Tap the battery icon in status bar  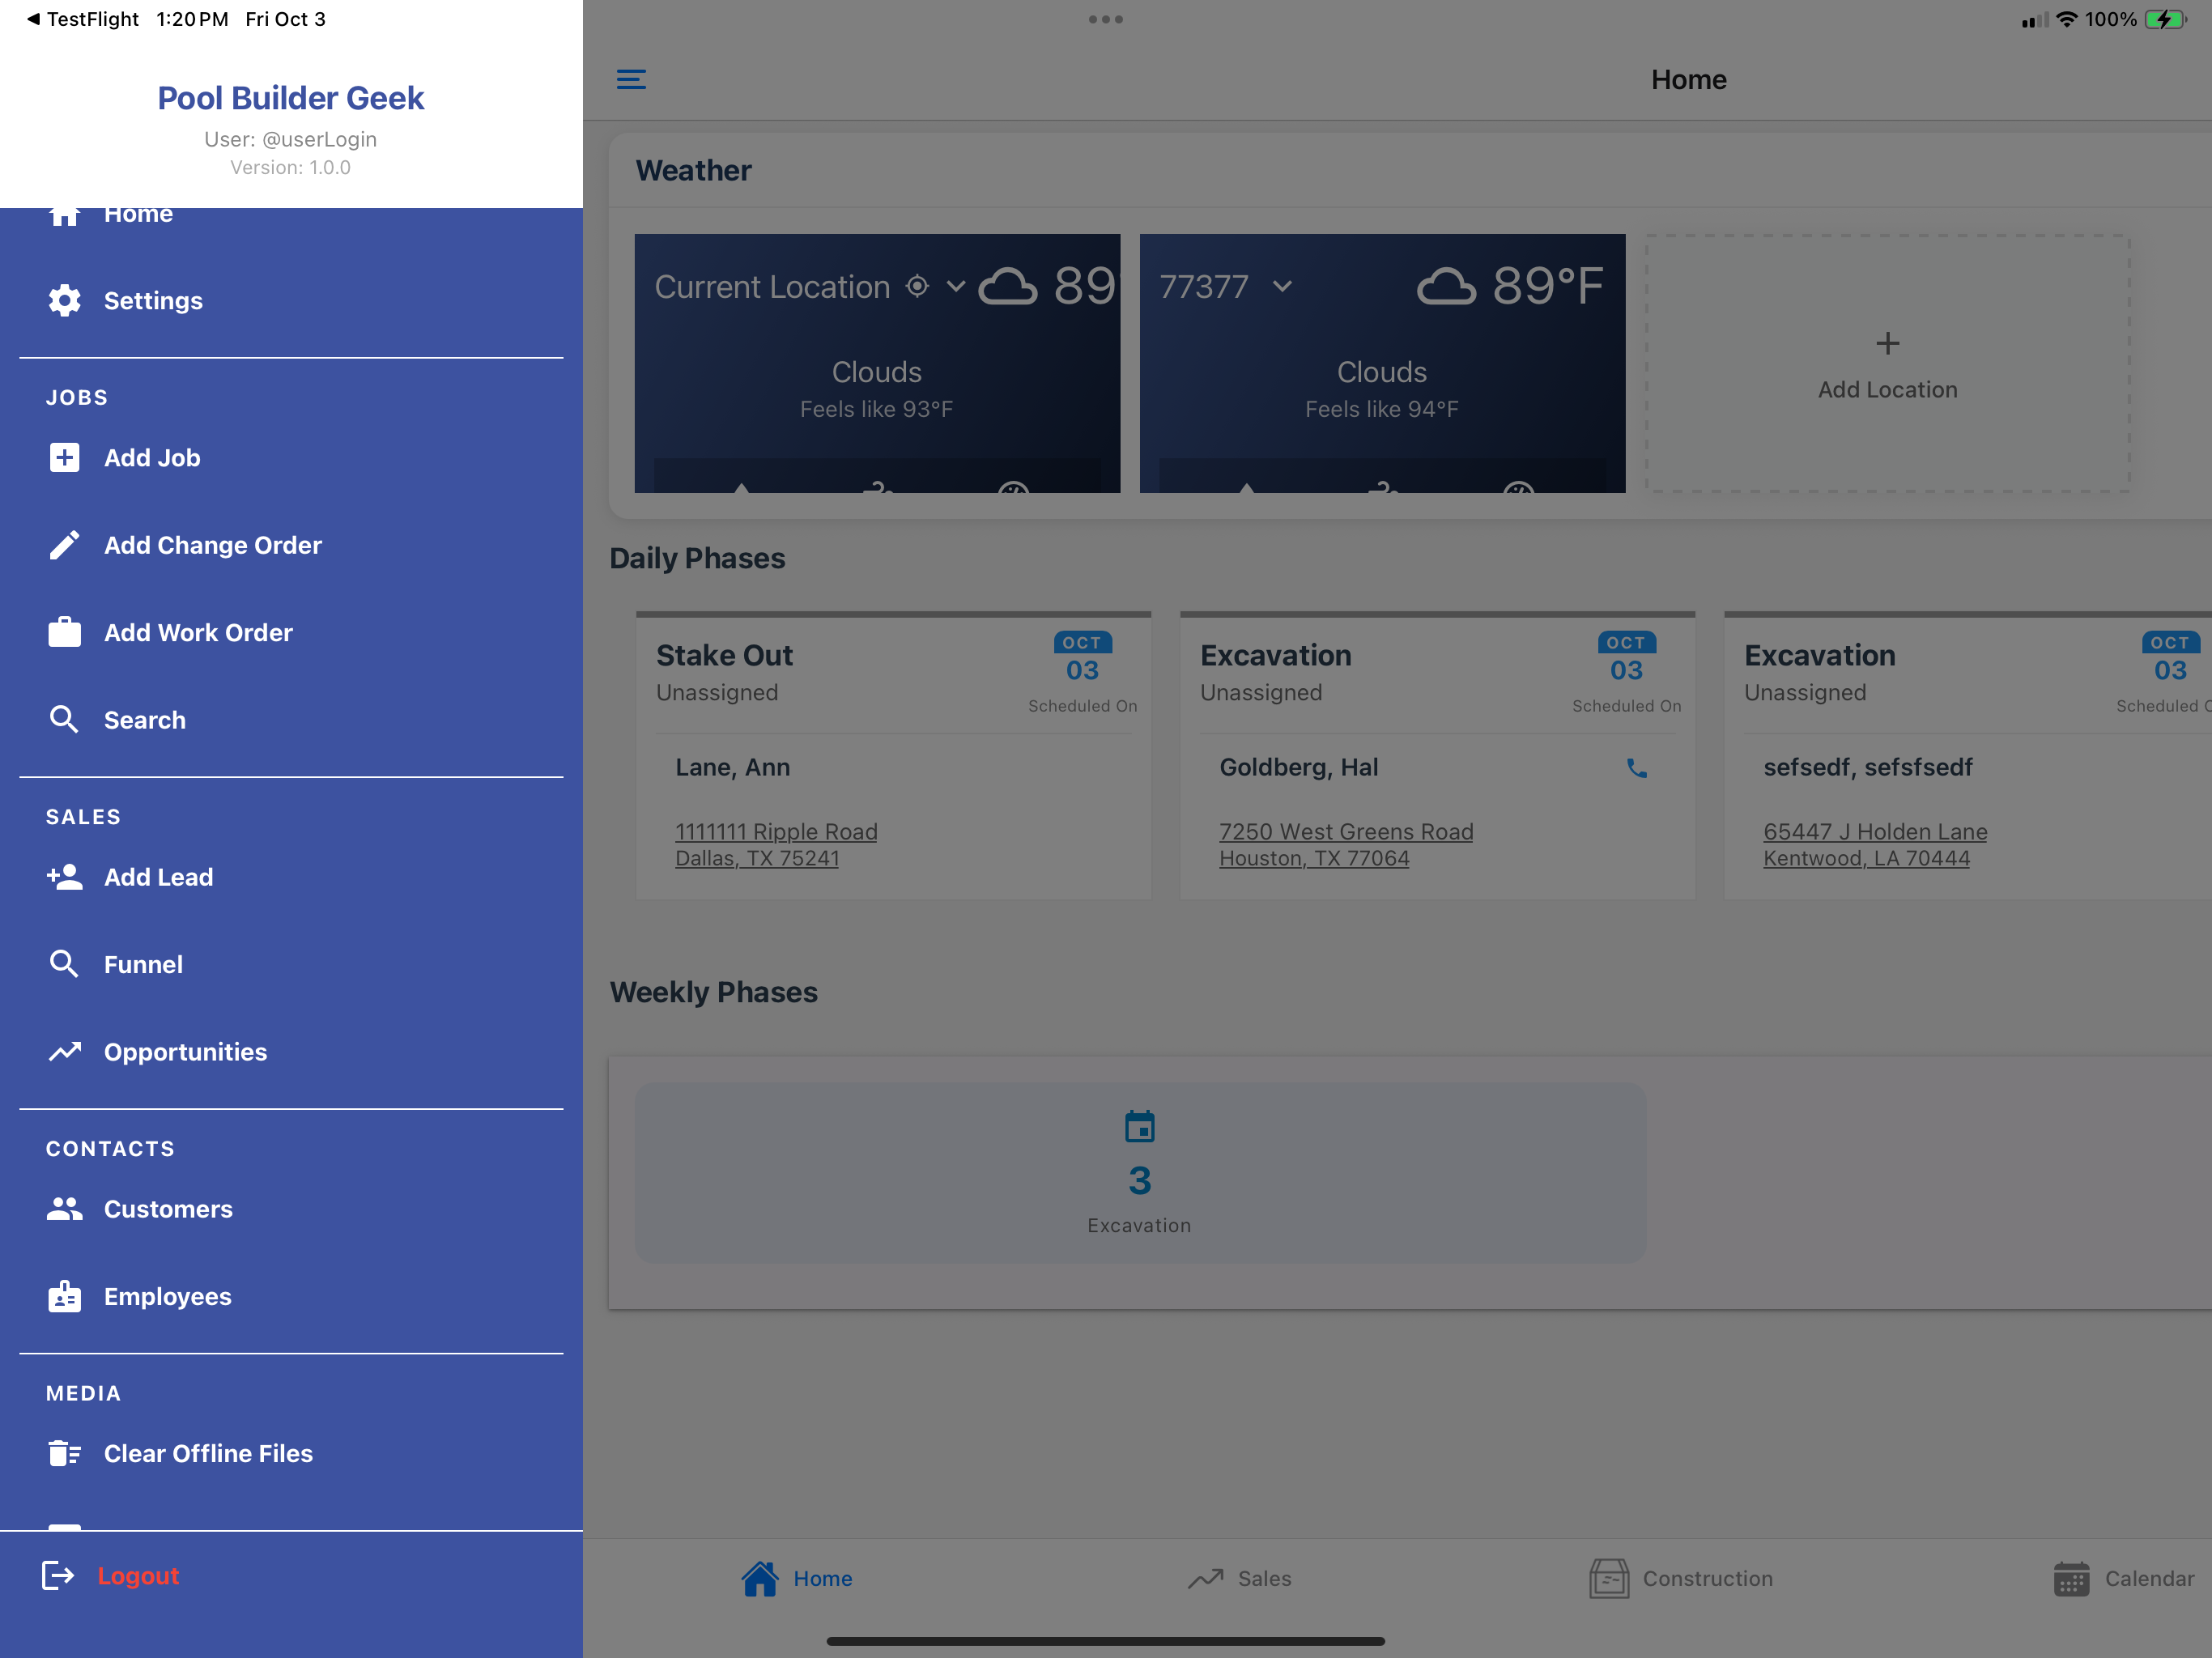tap(2166, 19)
